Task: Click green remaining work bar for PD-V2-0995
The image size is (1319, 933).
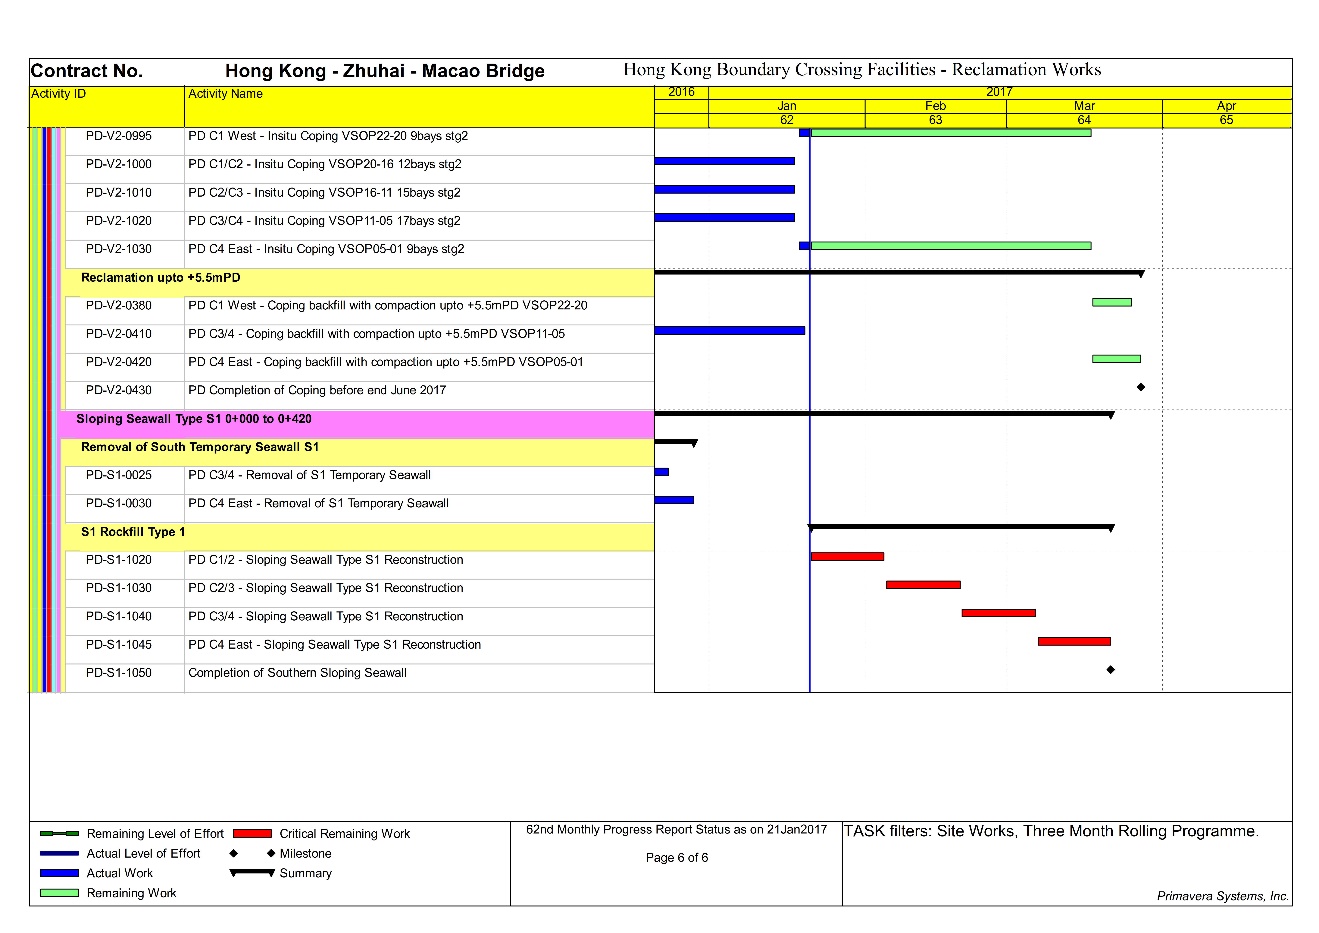Action: click(951, 132)
